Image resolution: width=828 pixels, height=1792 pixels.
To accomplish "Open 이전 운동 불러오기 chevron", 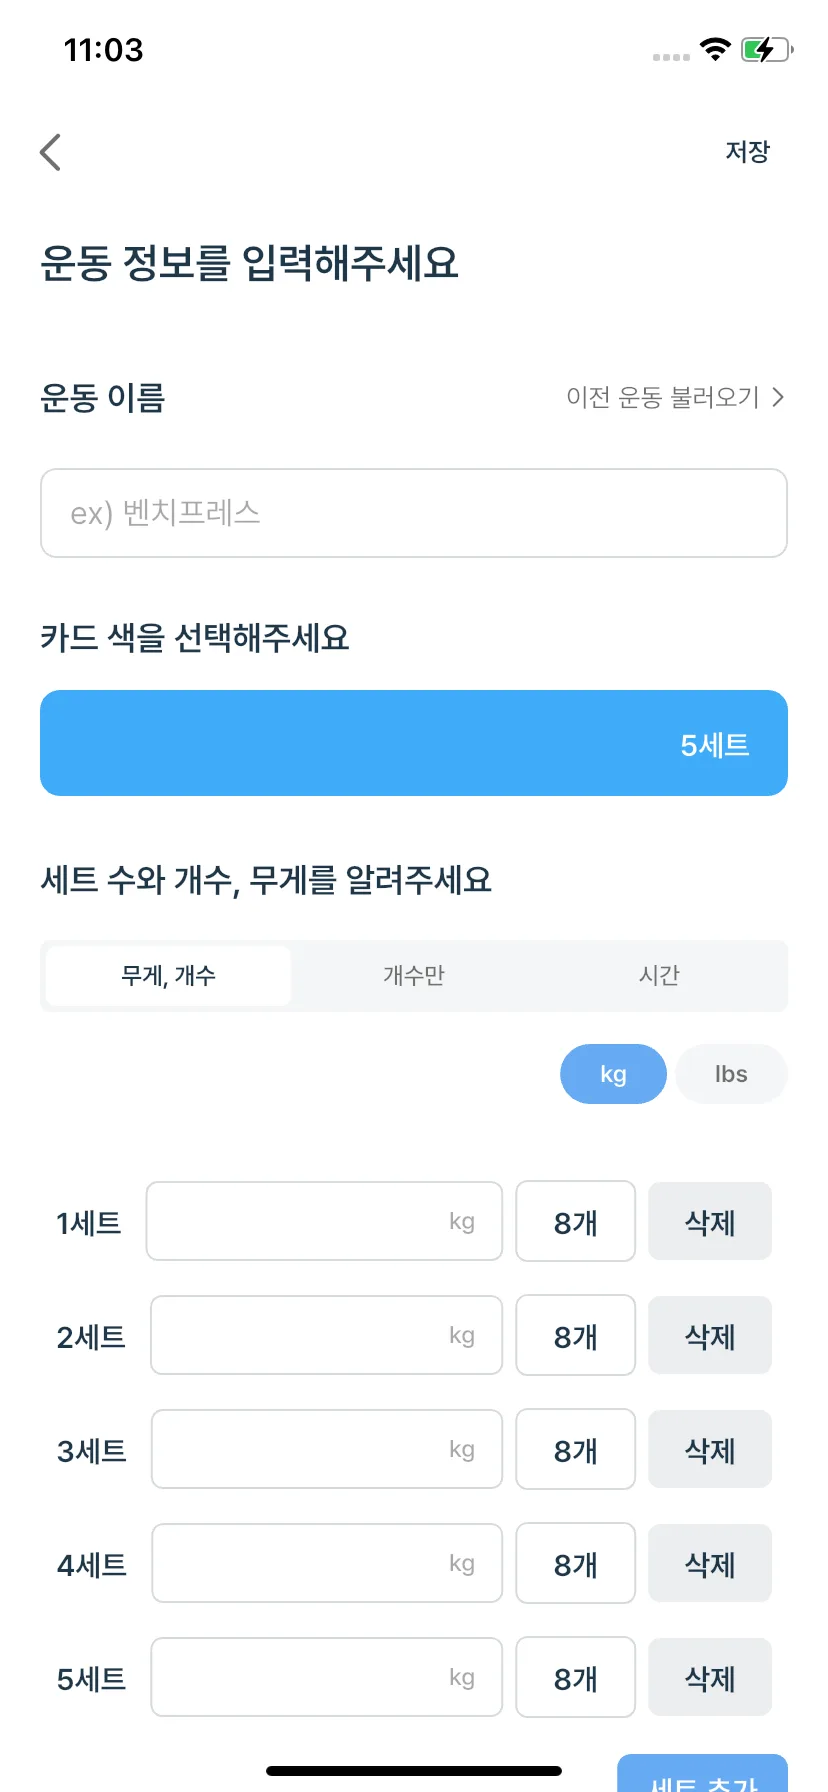I will 778,398.
